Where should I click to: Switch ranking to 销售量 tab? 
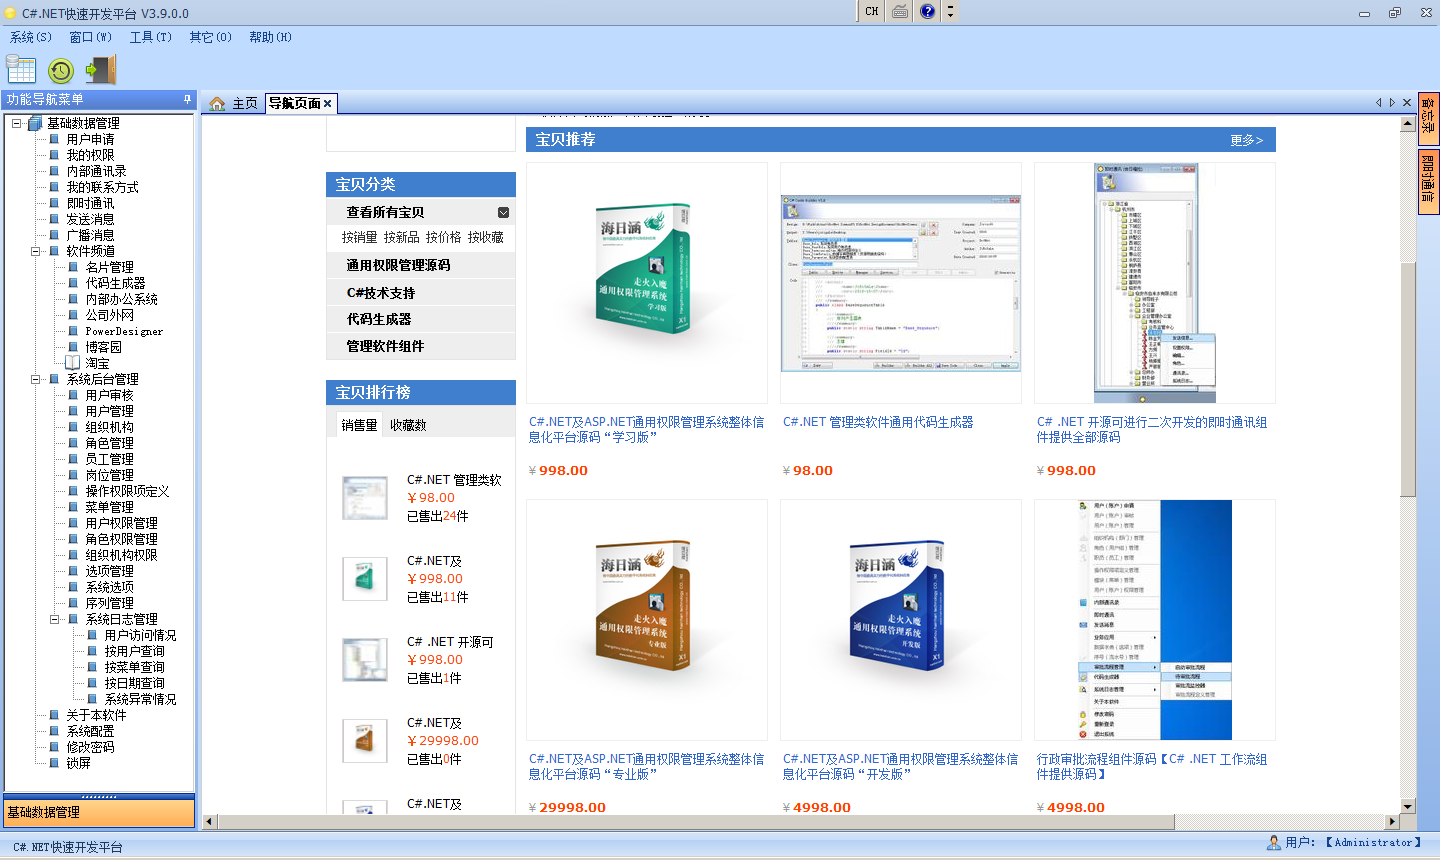(x=359, y=425)
